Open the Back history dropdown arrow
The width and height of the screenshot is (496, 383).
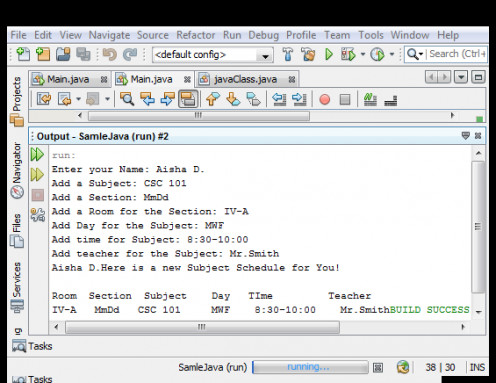pyautogui.click(x=78, y=99)
